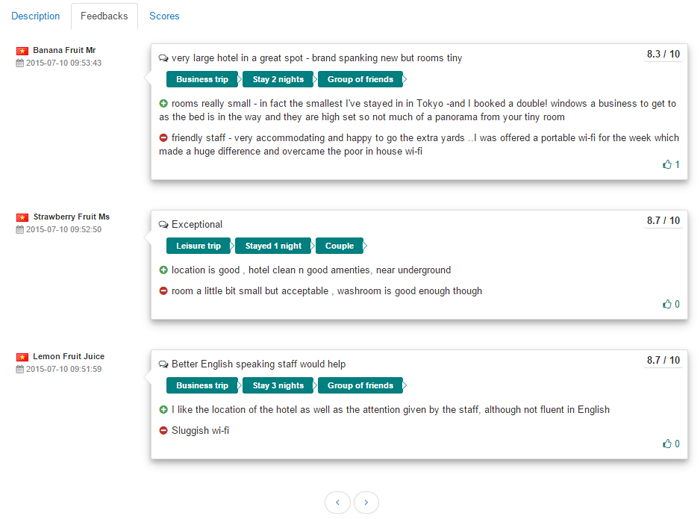Click timestamp 2015-07-10 09:51:59
The width and height of the screenshot is (700, 519).
64,369
